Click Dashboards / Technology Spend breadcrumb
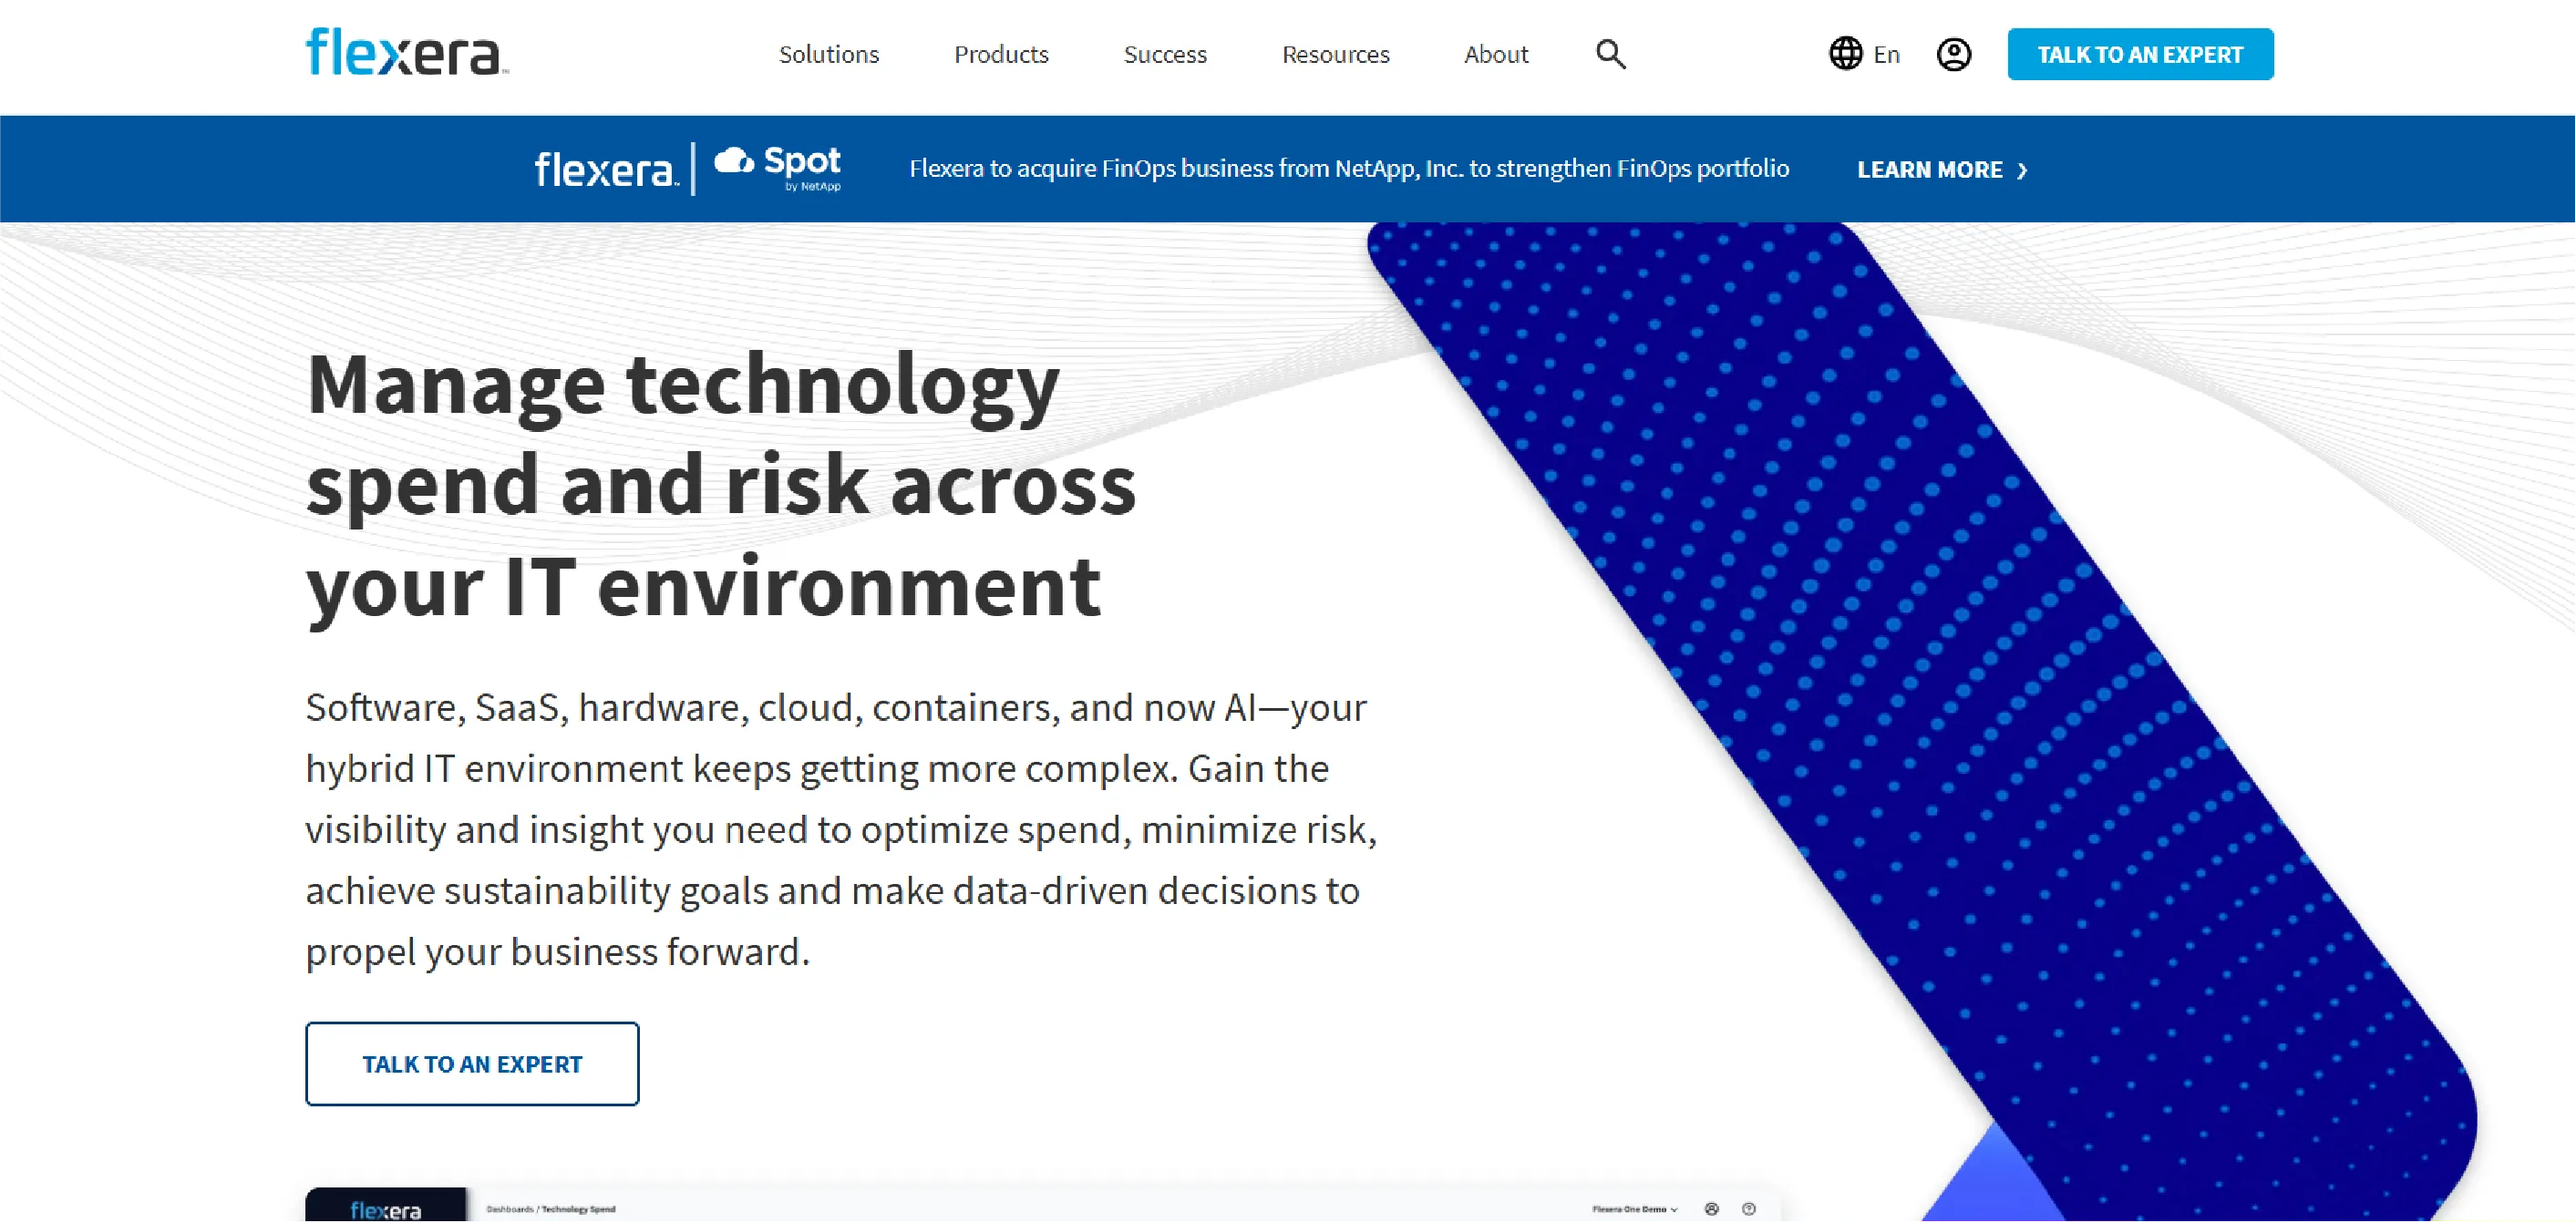This screenshot has height=1223, width=2576. 550,1209
